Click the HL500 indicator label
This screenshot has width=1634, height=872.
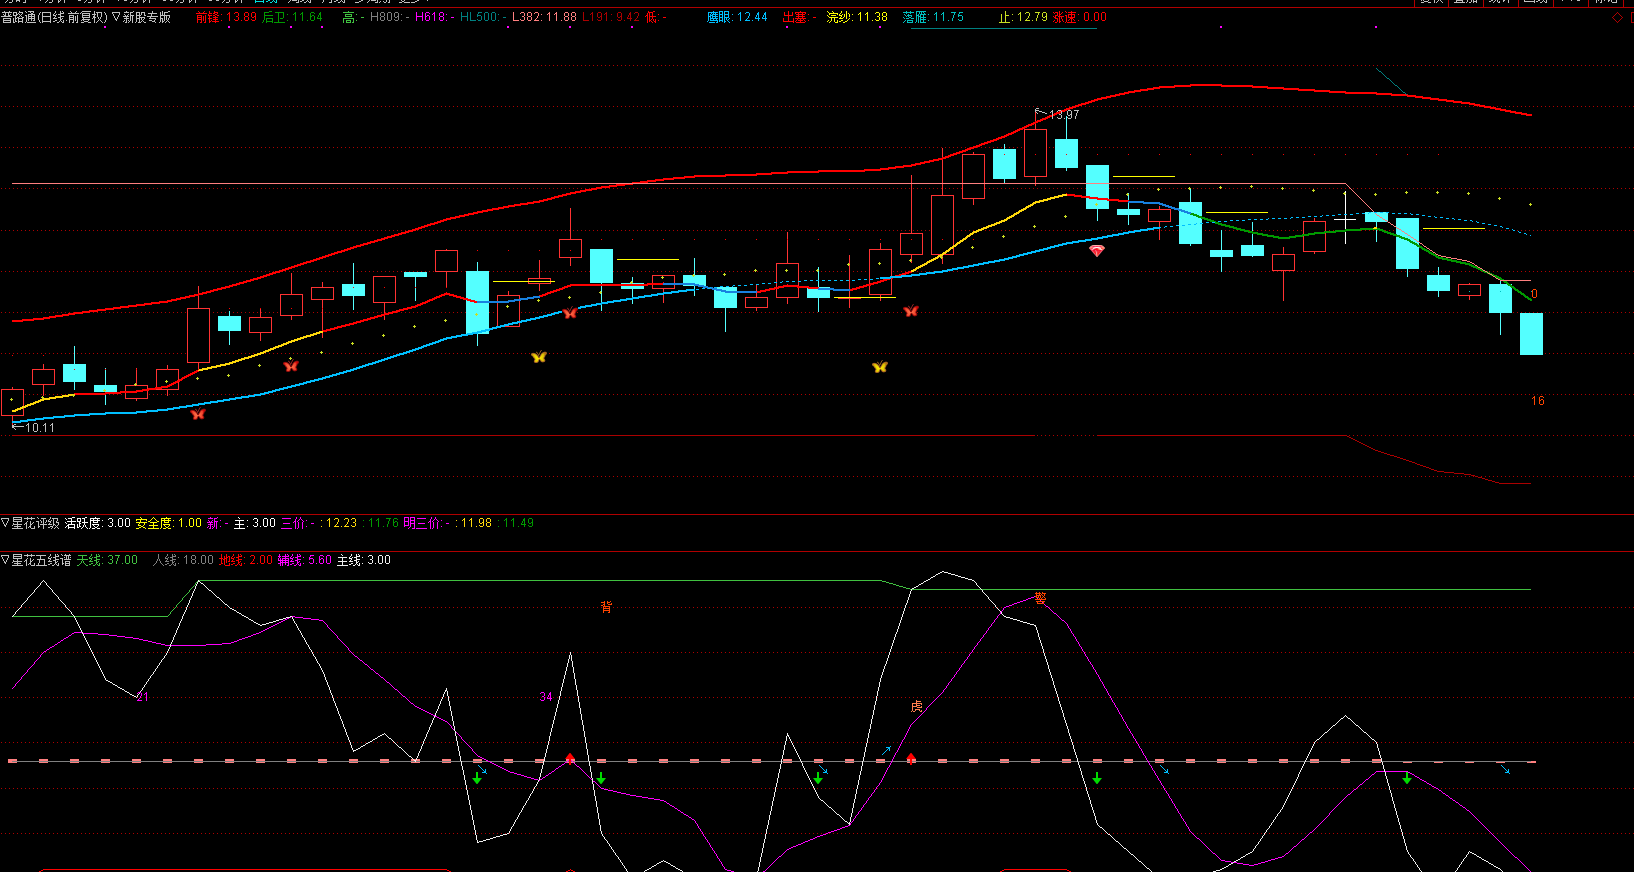[483, 17]
